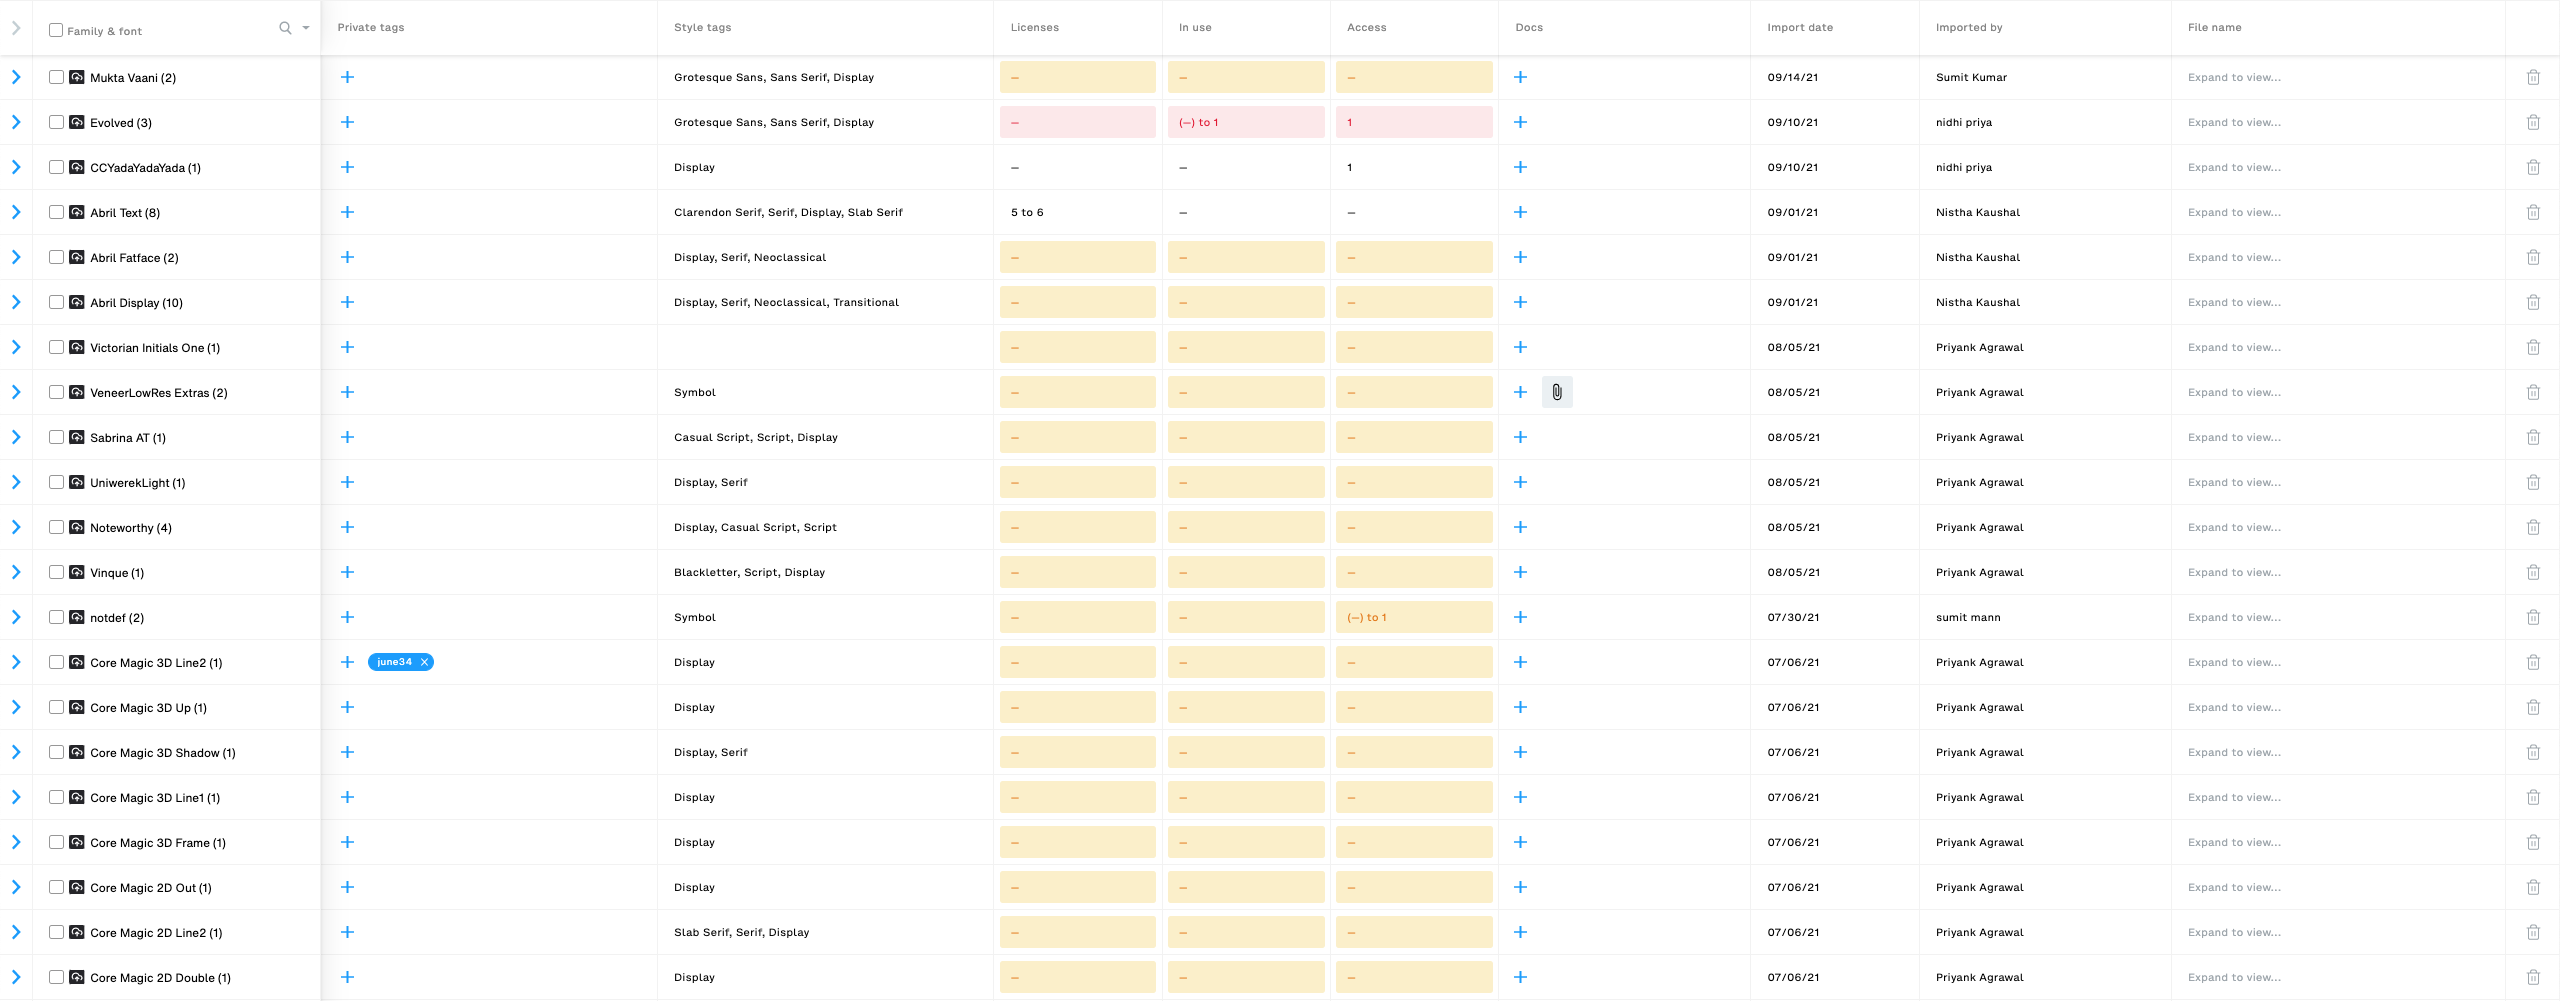The height and width of the screenshot is (1001, 2560).
Task: Add document to VeneerLowRes Extras row
Action: point(1520,392)
